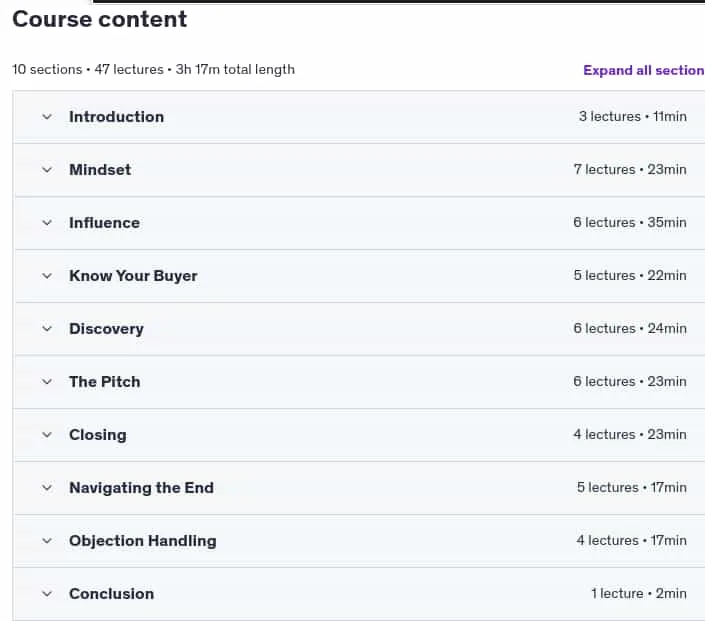Click the Objection Handling chevron icon
Viewport: 705px width, 621px height.
click(47, 541)
